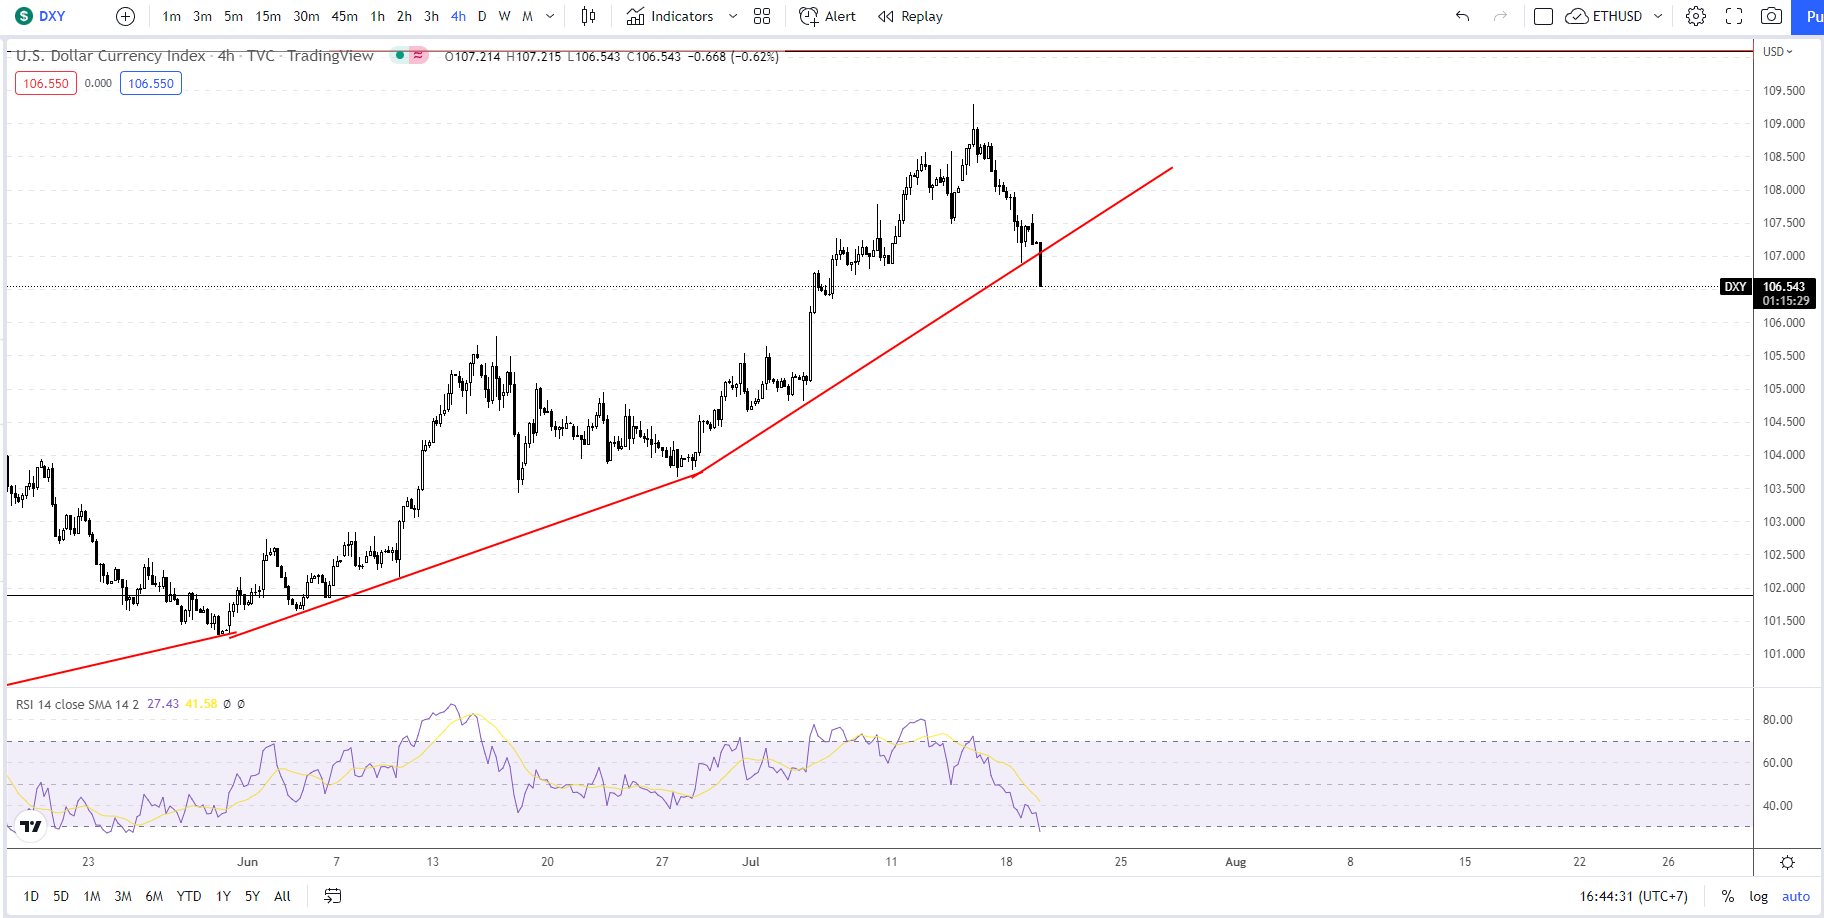This screenshot has height=918, width=1824.
Task: Open the go-to-date calendar icon
Action: click(x=333, y=896)
